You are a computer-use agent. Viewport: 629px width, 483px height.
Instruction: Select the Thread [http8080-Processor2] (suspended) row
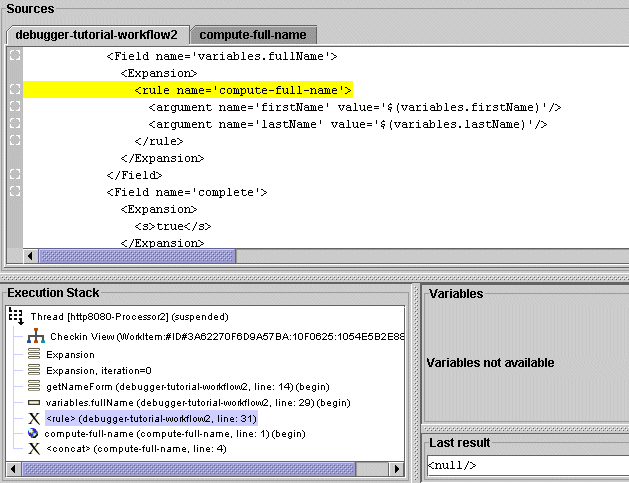pyautogui.click(x=129, y=317)
